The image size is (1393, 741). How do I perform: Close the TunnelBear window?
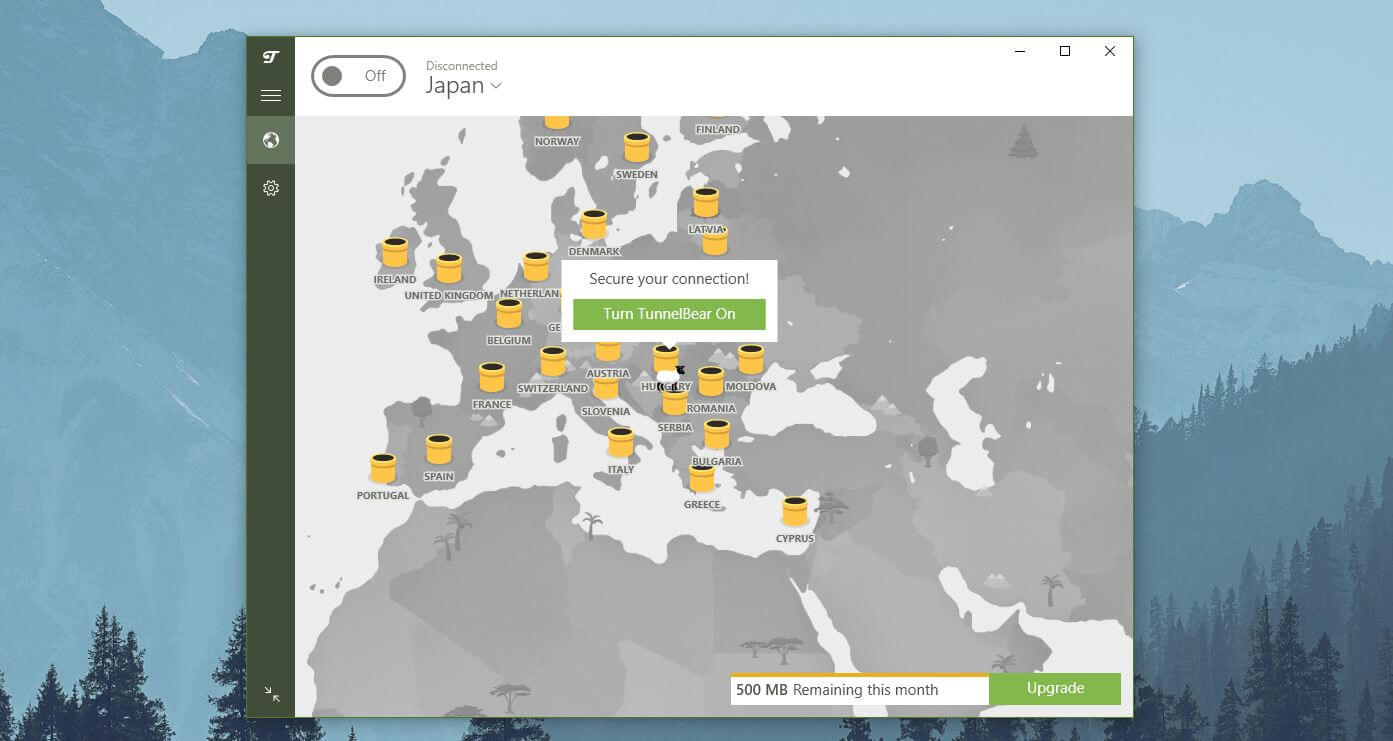pos(1110,51)
